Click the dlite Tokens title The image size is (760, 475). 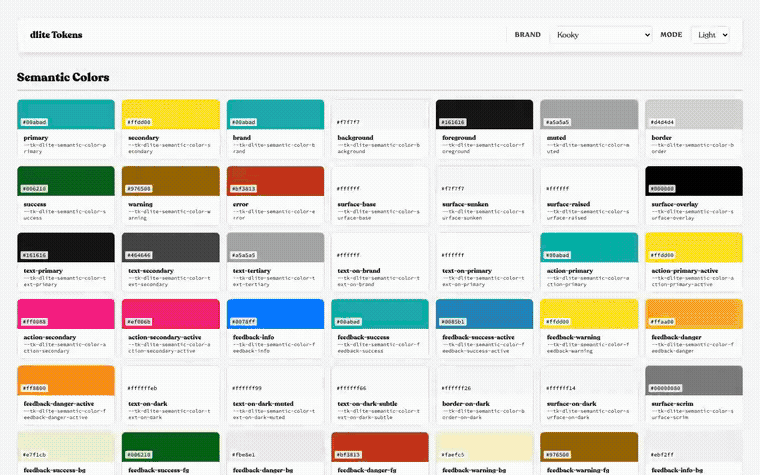tap(56, 35)
